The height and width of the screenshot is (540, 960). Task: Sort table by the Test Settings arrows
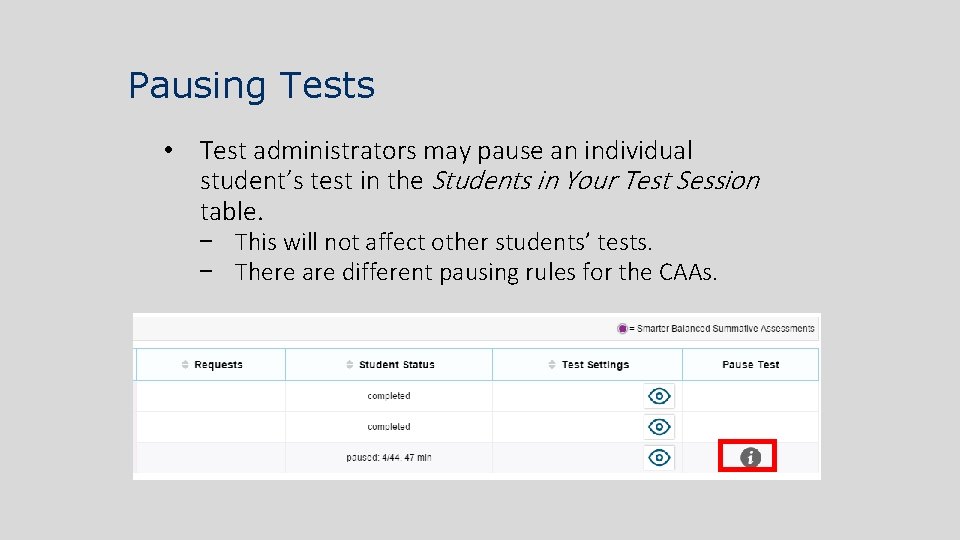[x=552, y=365]
